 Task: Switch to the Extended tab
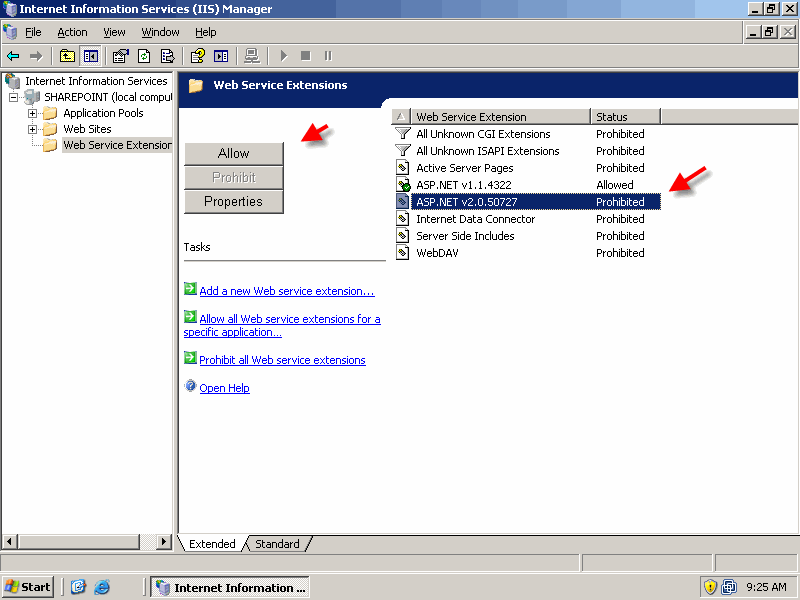212,544
